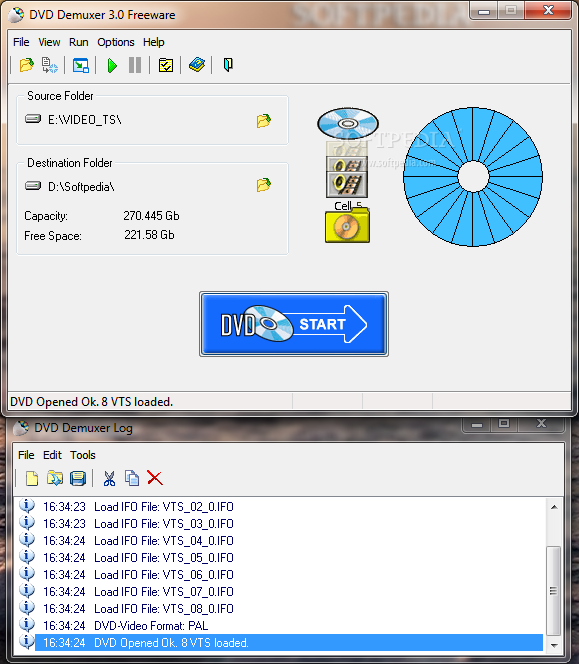Screen dimensions: 579x664
Task: Select log row DVD-Video Format: PAL
Action: pos(289,625)
